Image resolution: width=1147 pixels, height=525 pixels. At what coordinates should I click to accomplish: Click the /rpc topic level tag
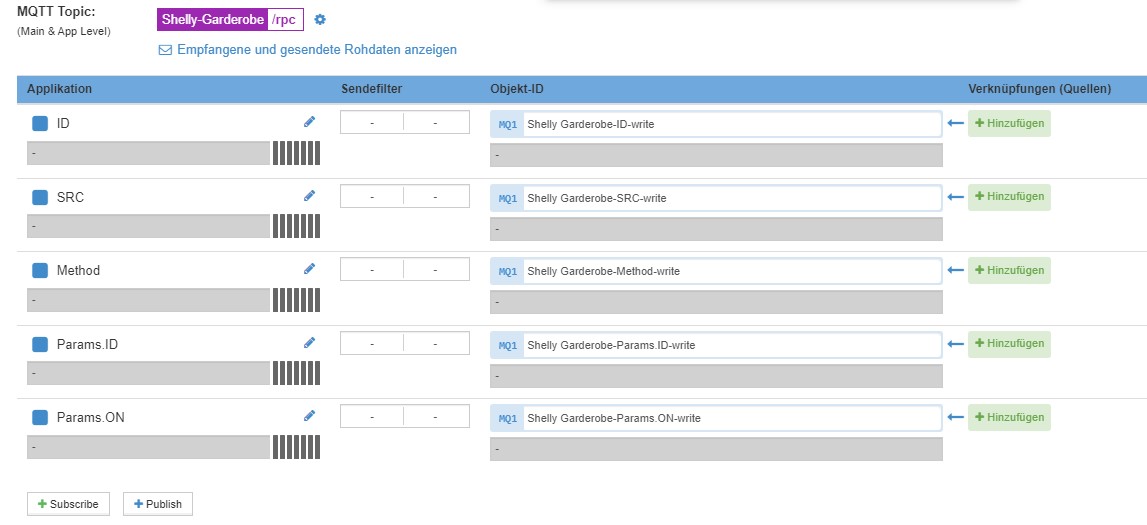click(x=285, y=20)
